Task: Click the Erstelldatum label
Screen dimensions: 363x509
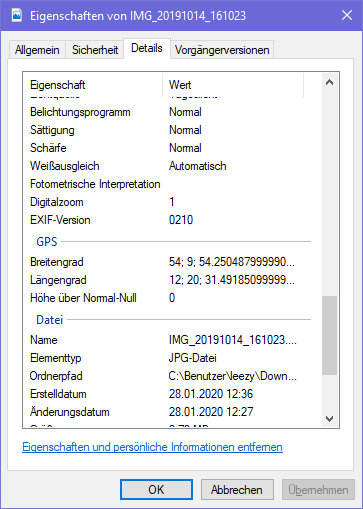Action: (58, 394)
